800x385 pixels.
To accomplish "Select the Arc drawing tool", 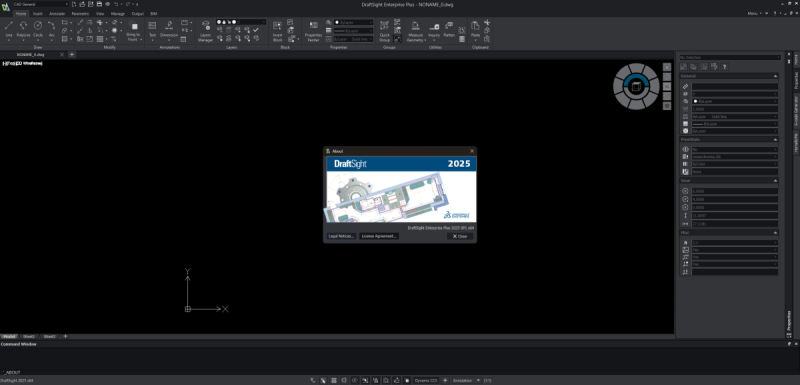I will click(52, 29).
